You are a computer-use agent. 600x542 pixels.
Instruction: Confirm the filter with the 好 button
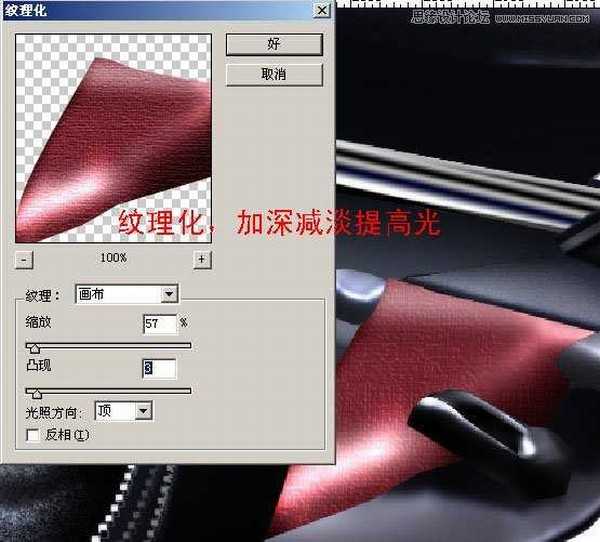tap(273, 44)
